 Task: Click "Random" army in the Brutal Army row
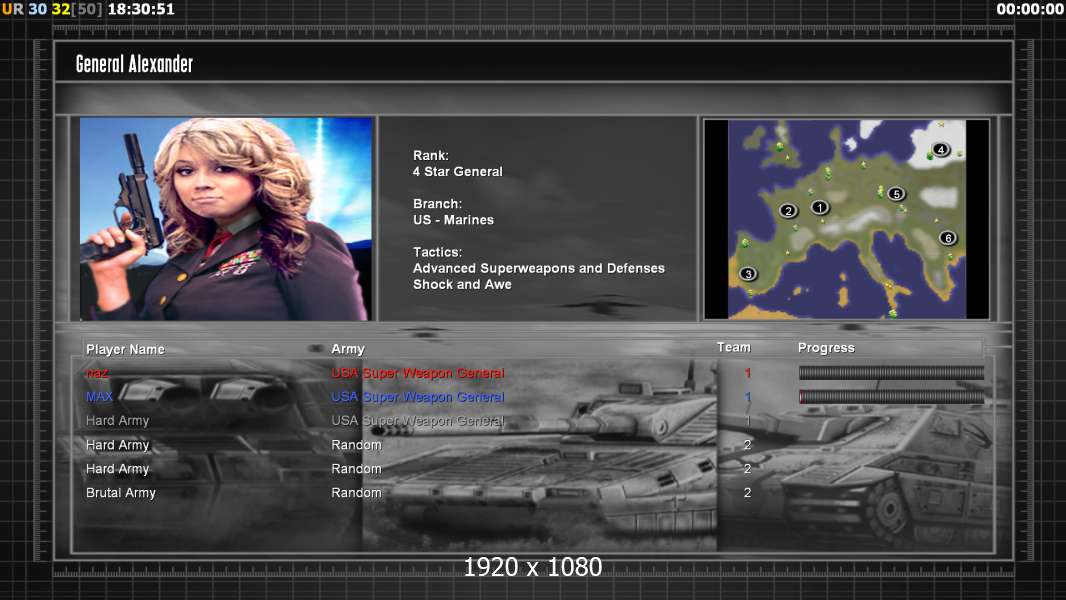356,493
